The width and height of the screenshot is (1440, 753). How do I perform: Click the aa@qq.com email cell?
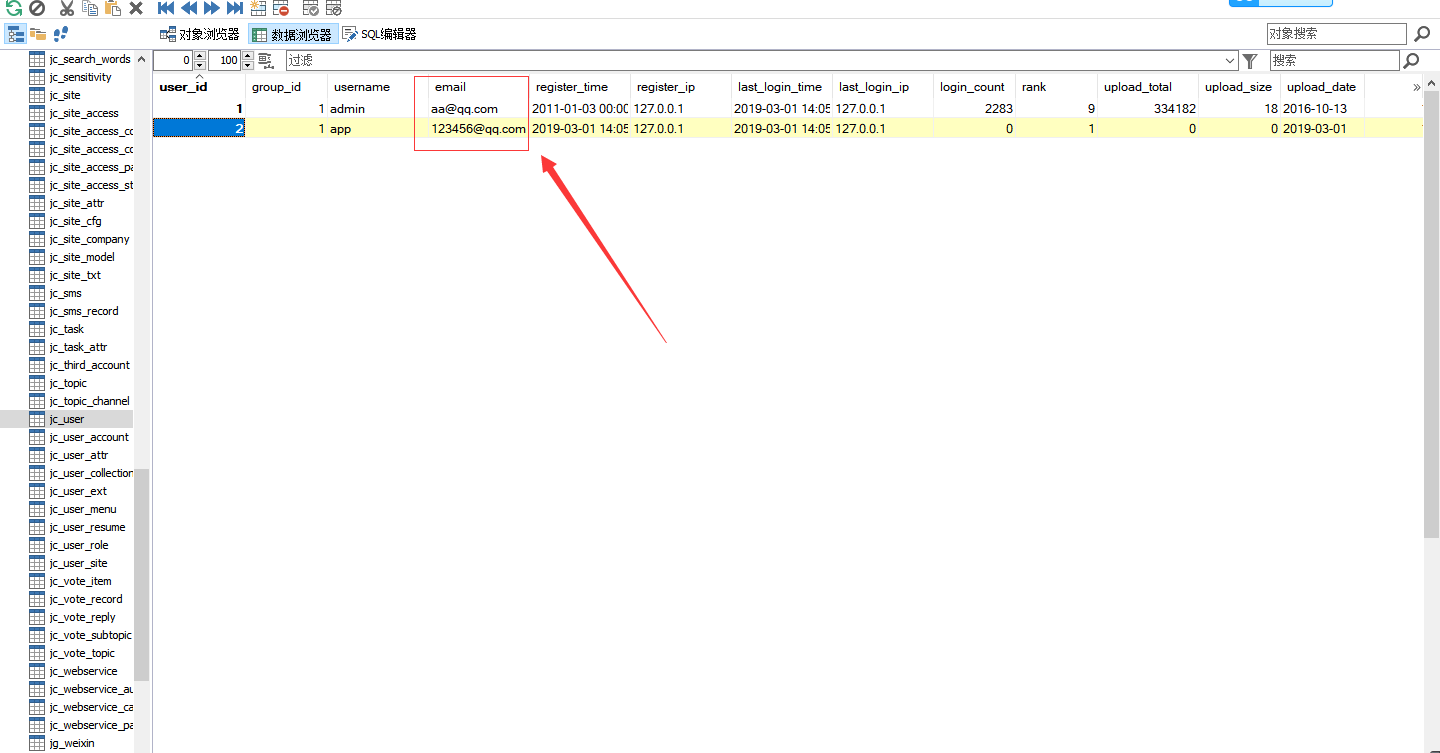tap(479, 109)
